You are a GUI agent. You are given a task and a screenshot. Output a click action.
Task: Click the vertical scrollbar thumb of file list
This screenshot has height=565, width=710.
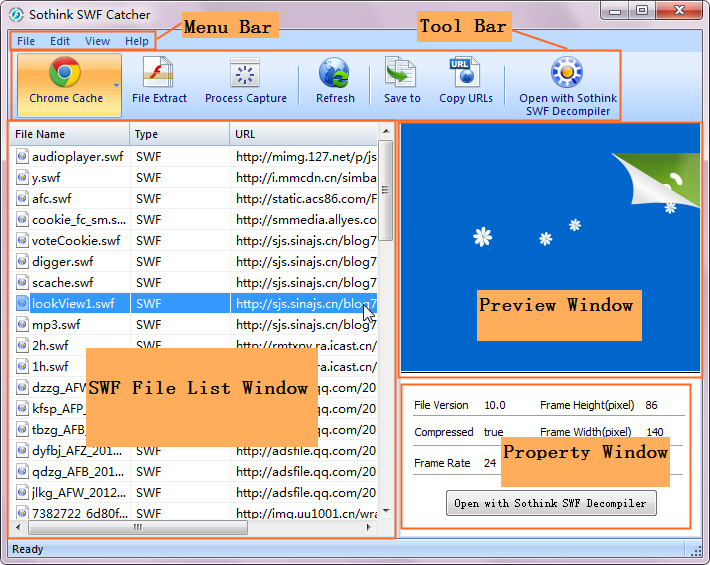[x=386, y=191]
